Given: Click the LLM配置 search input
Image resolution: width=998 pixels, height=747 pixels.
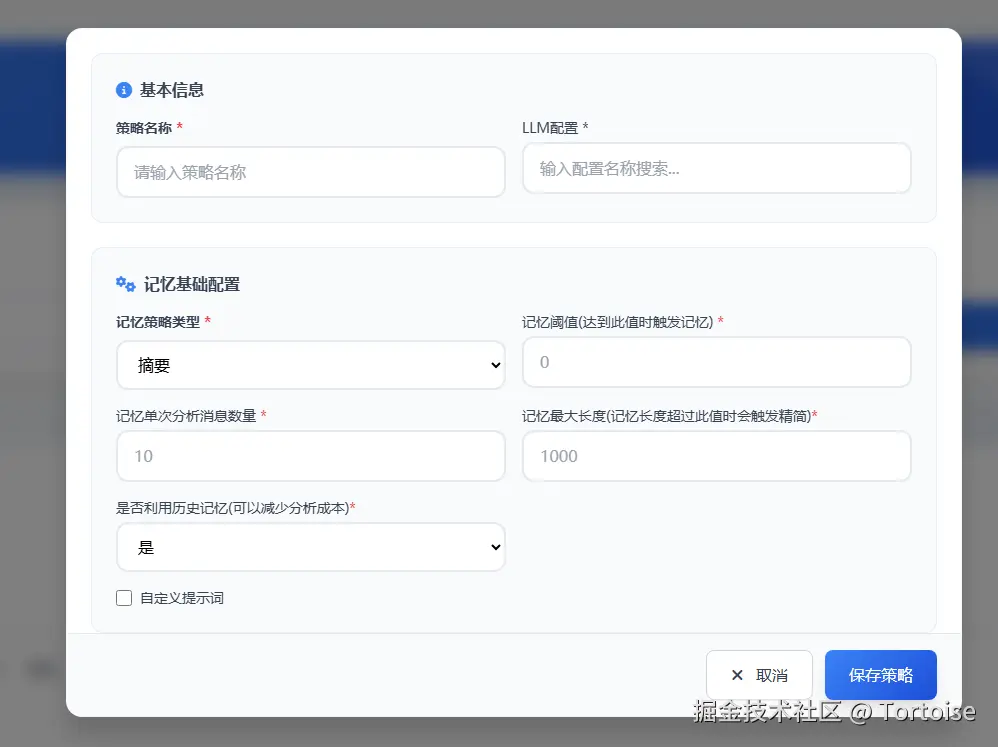Looking at the screenshot, I should [x=717, y=168].
